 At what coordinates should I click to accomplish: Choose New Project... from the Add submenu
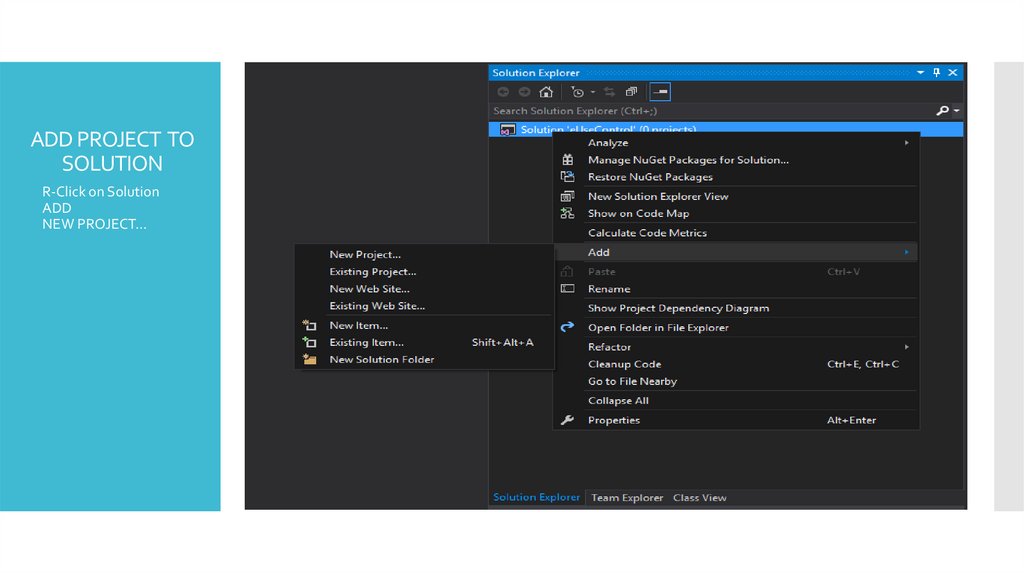365,255
